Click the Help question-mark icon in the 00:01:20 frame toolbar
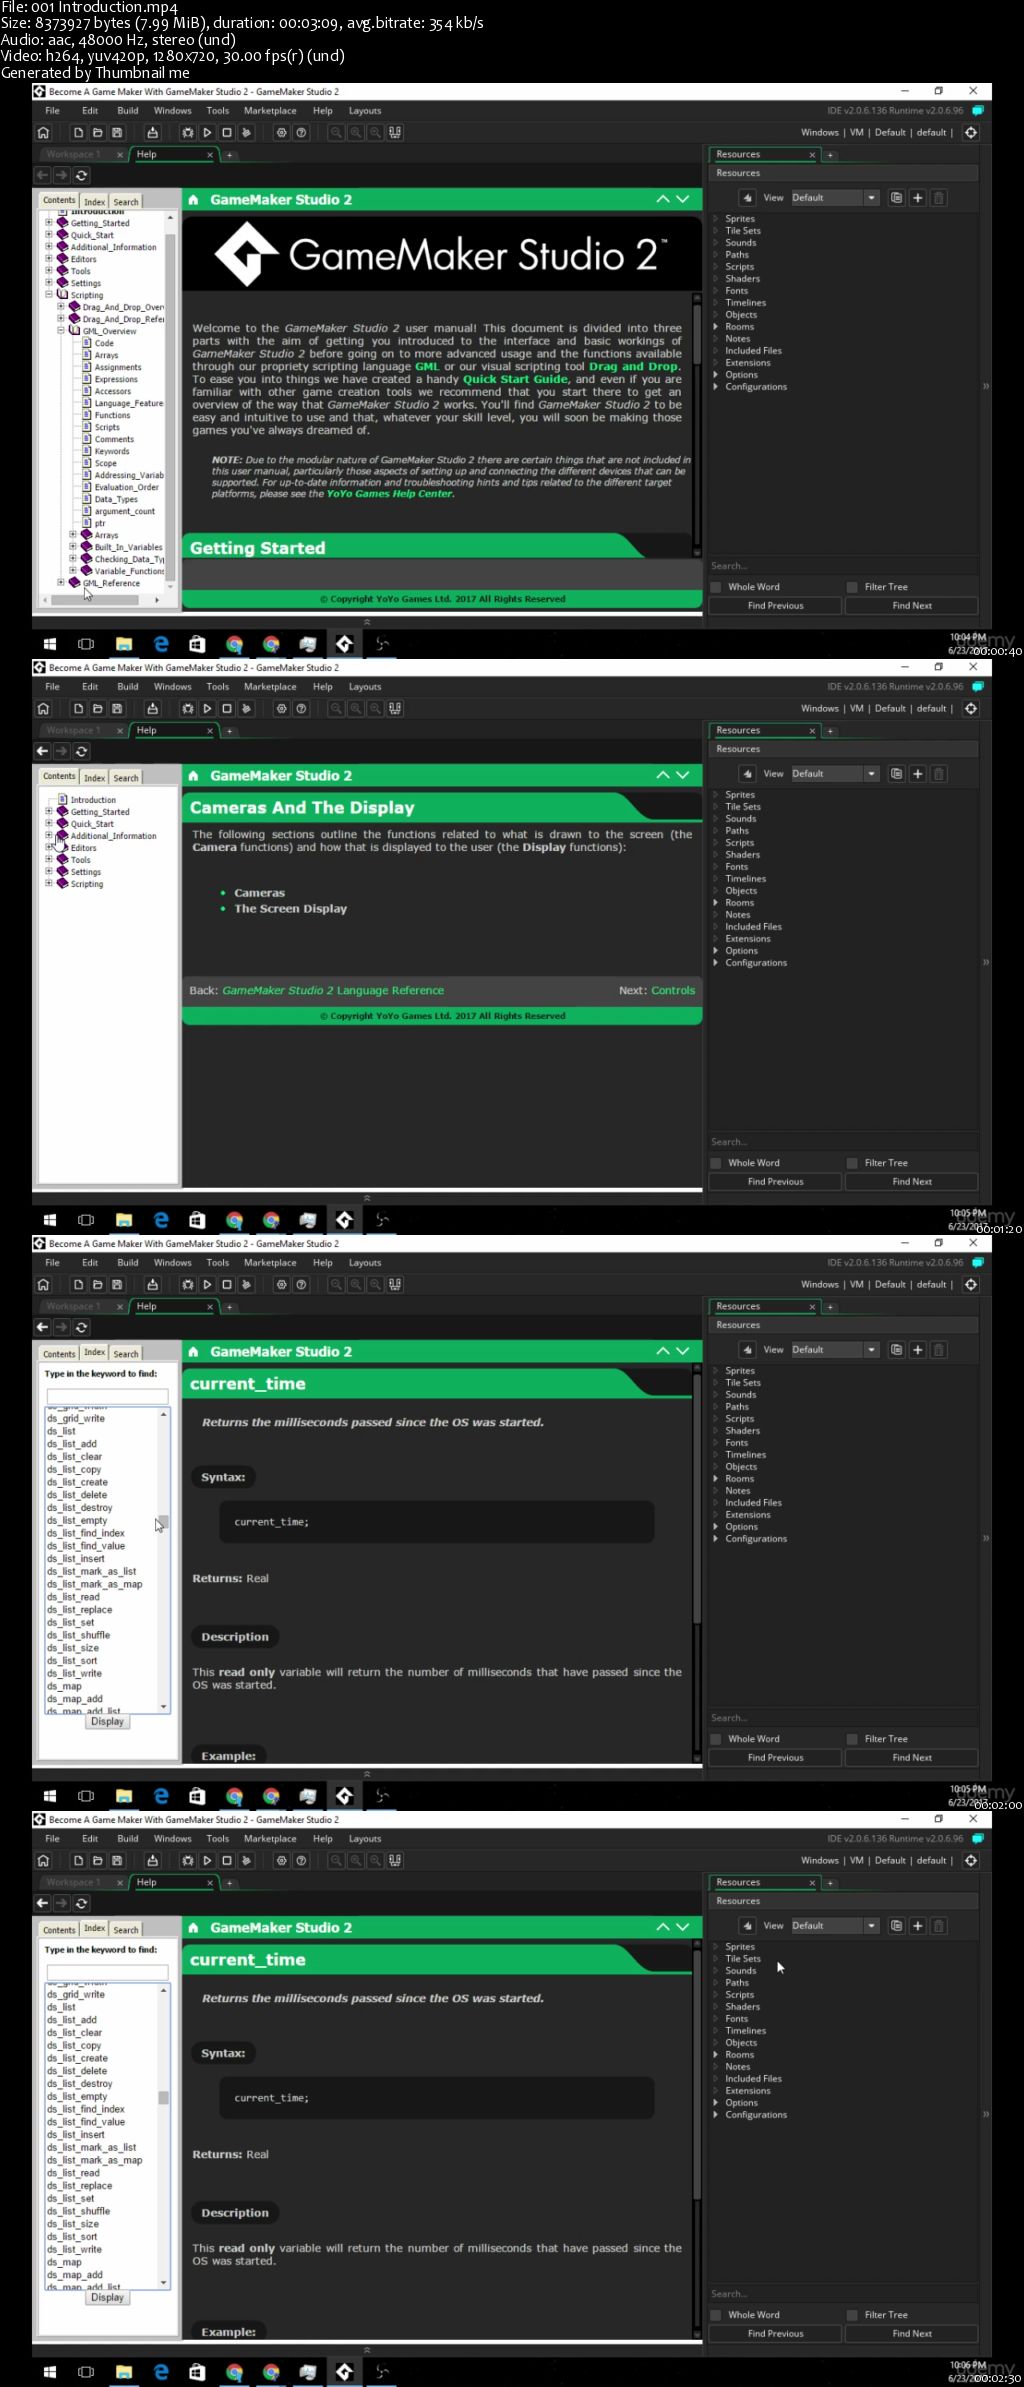Screen dimensions: 1024x2387 click(x=301, y=708)
